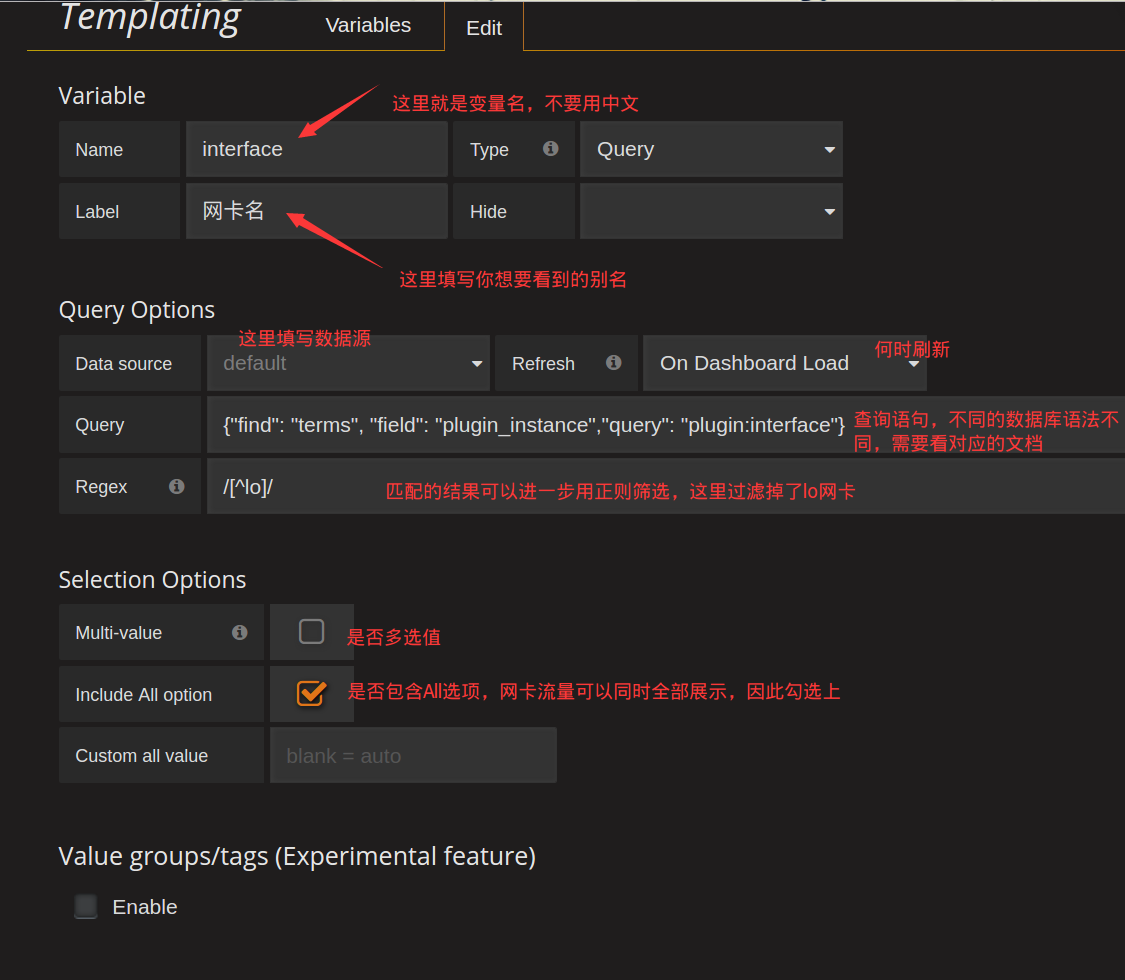Click the Label input field

click(x=316, y=211)
